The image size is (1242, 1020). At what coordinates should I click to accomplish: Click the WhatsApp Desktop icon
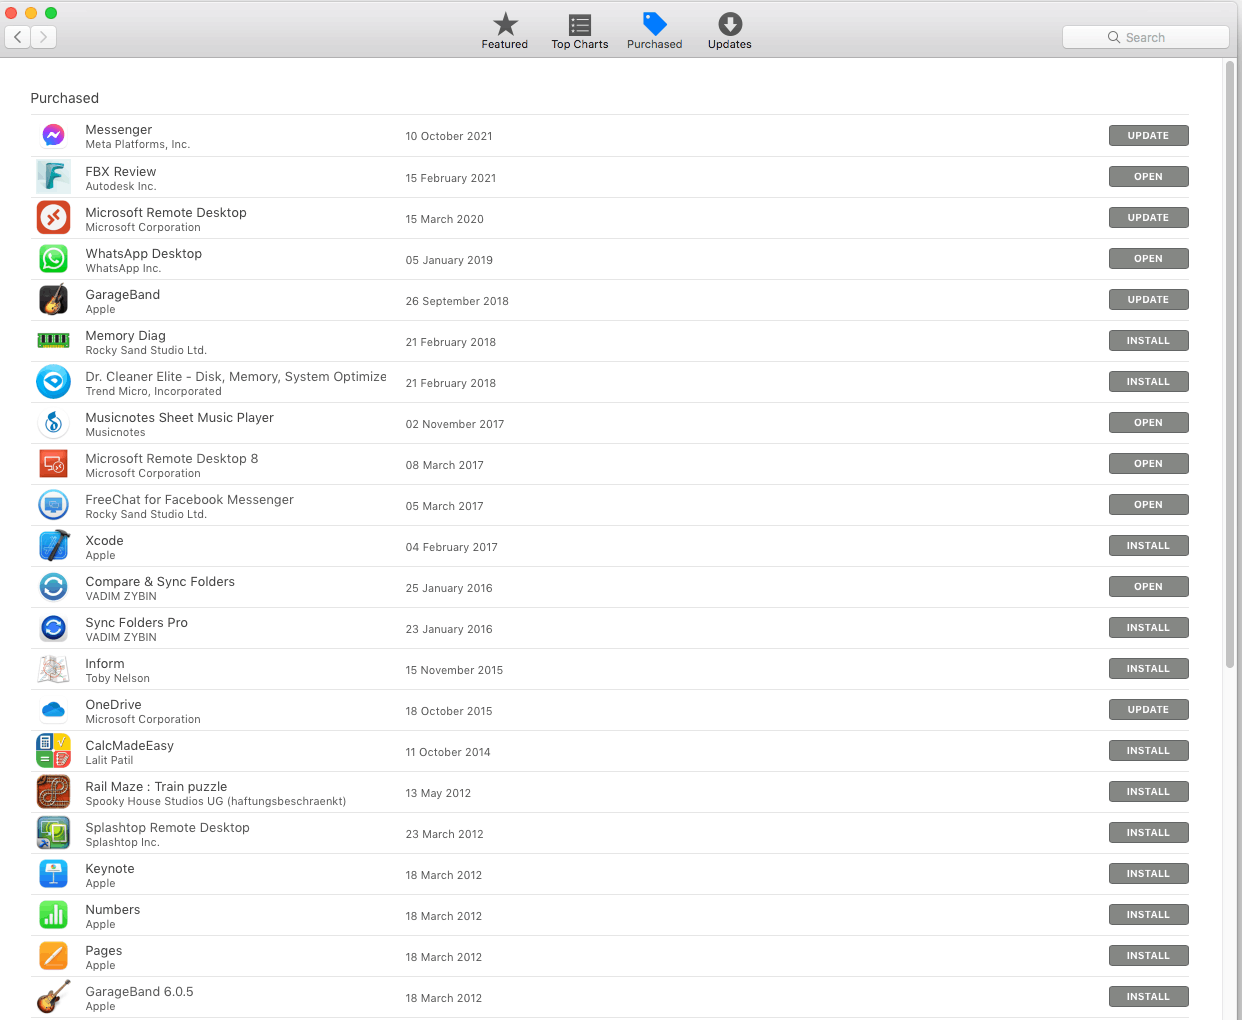click(x=54, y=258)
